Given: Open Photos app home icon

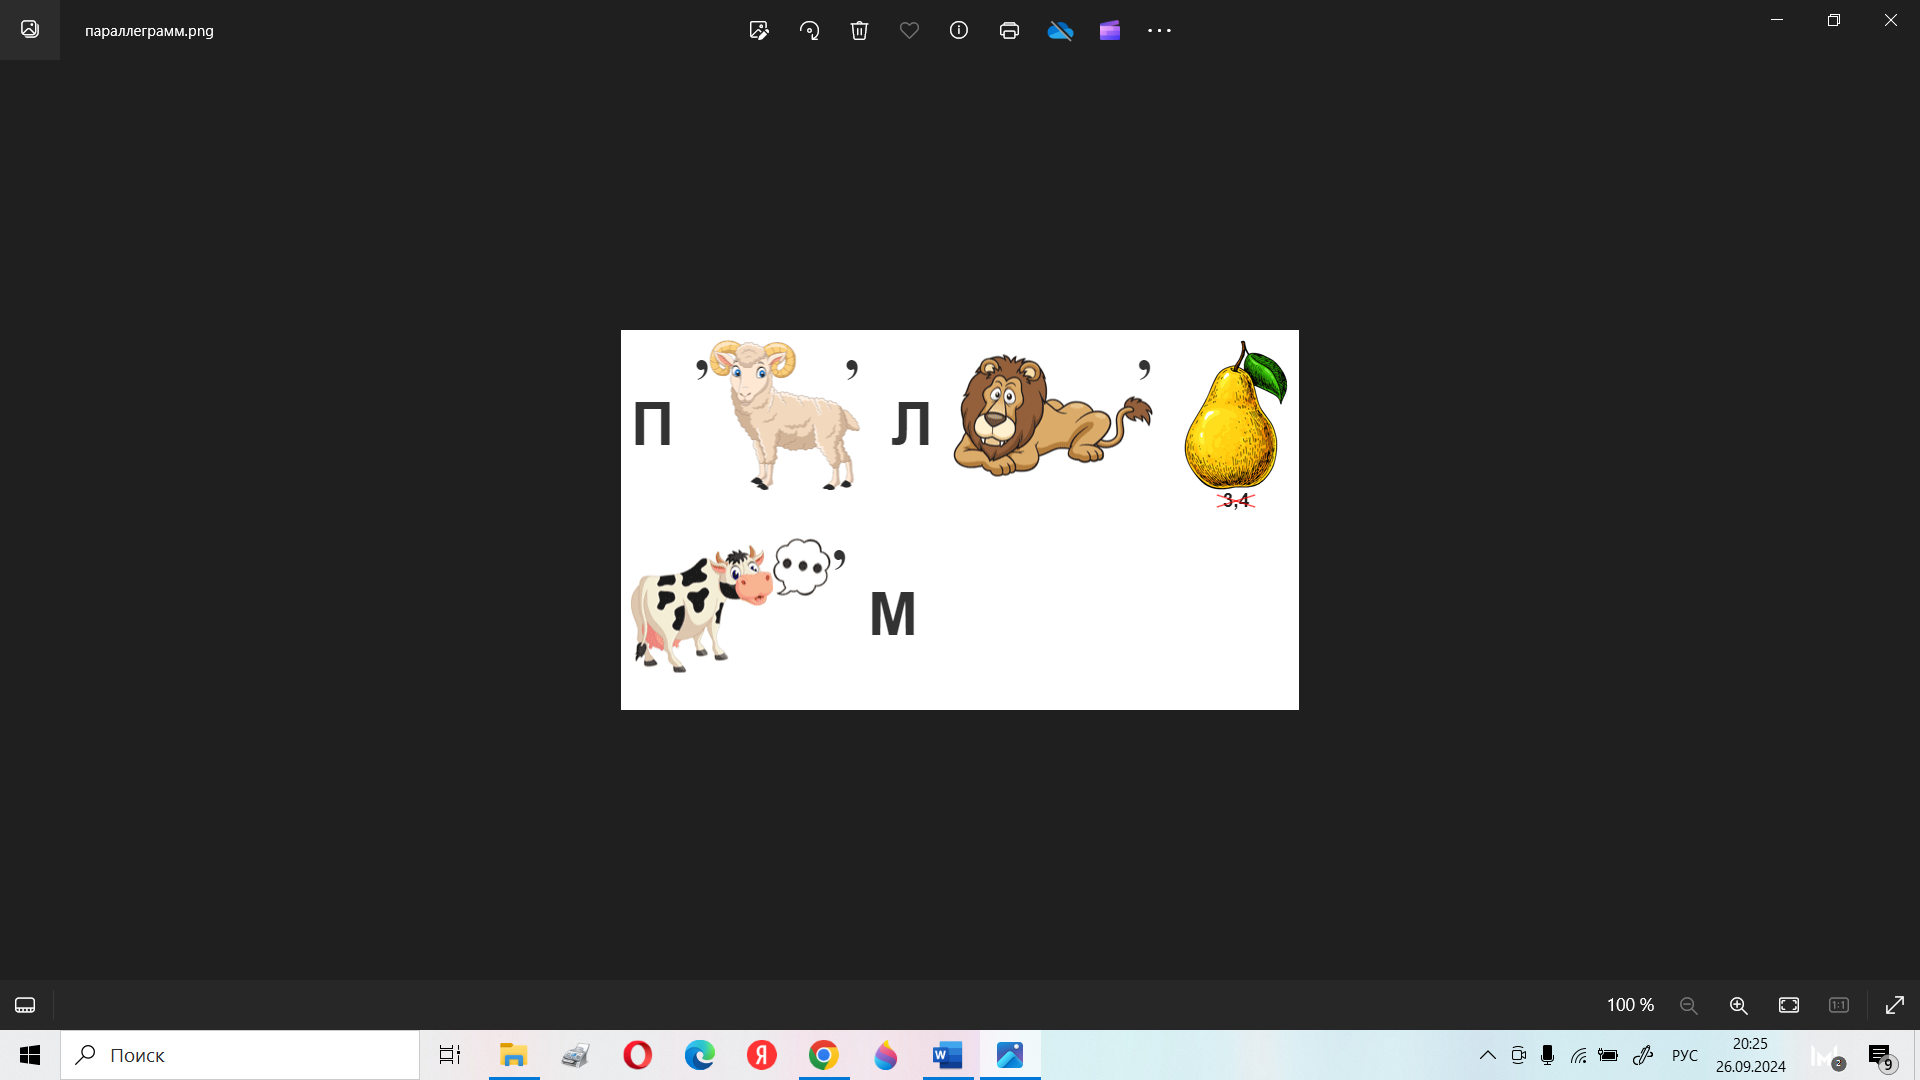Looking at the screenshot, I should 30,29.
